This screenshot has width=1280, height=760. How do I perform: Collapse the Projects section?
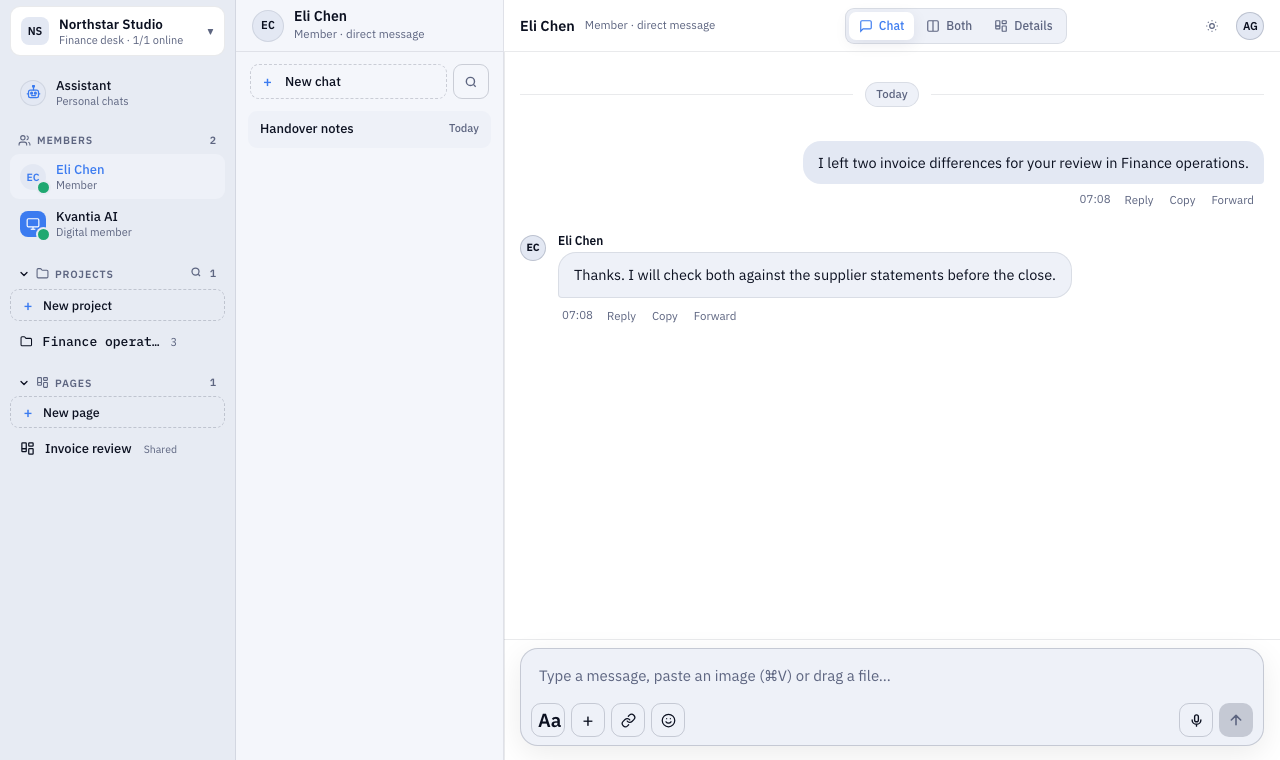24,274
